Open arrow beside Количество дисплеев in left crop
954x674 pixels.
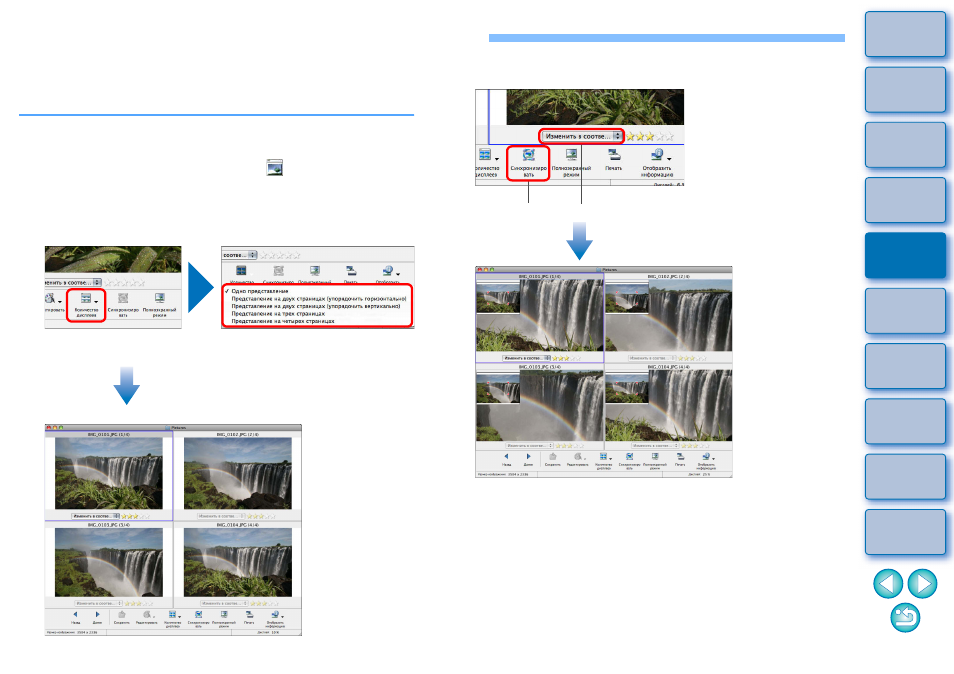pyautogui.click(x=96, y=301)
